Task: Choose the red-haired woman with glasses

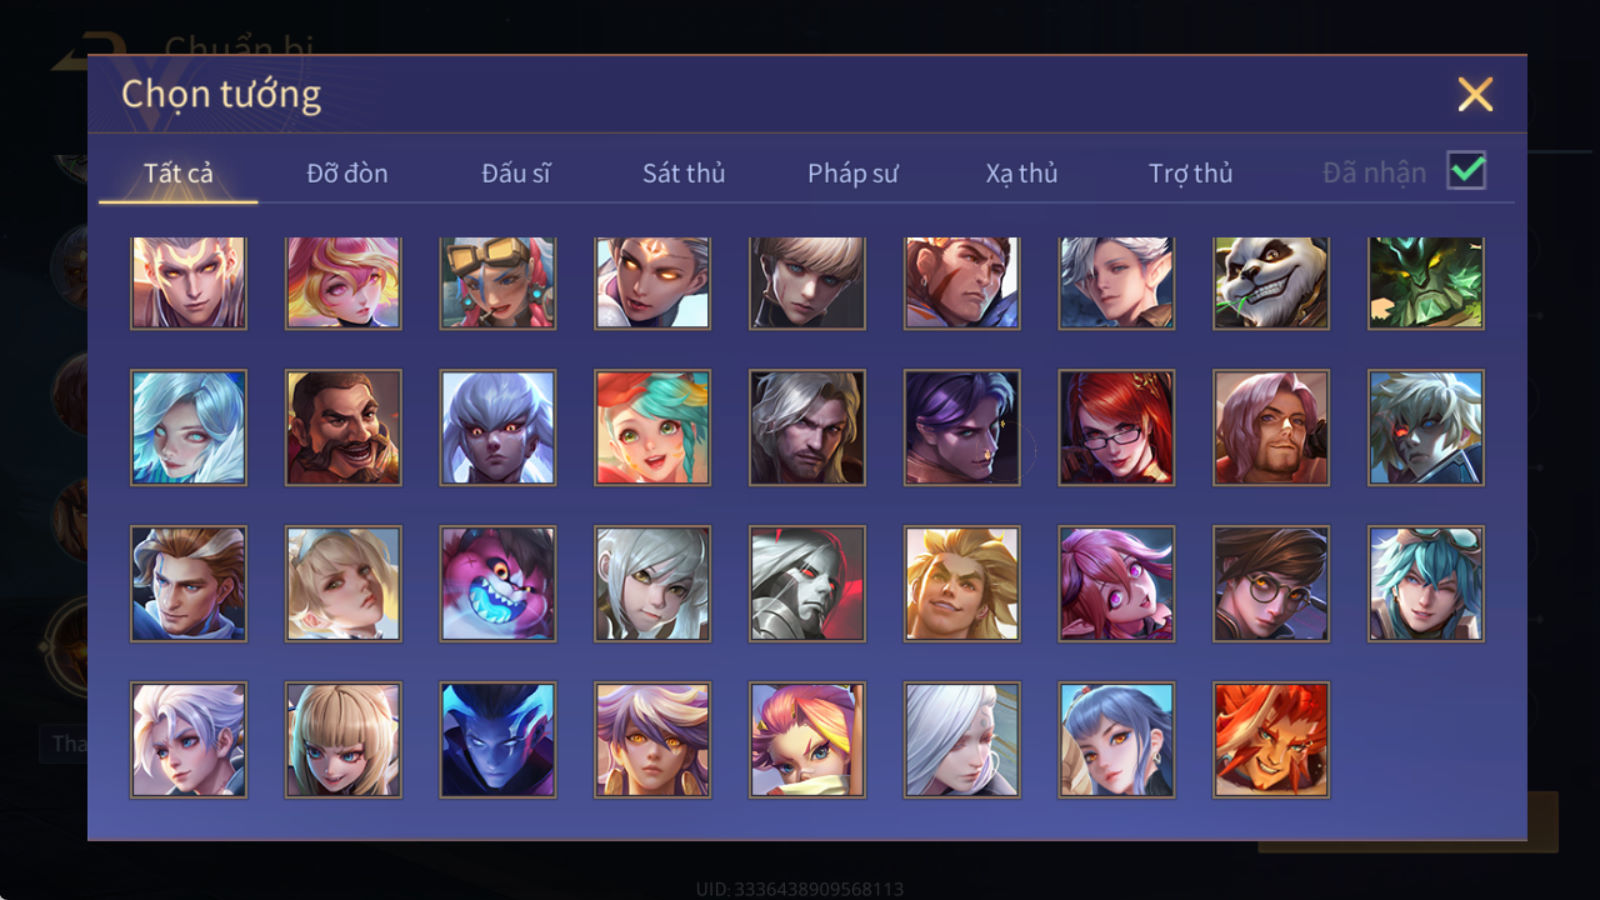Action: coord(1116,428)
